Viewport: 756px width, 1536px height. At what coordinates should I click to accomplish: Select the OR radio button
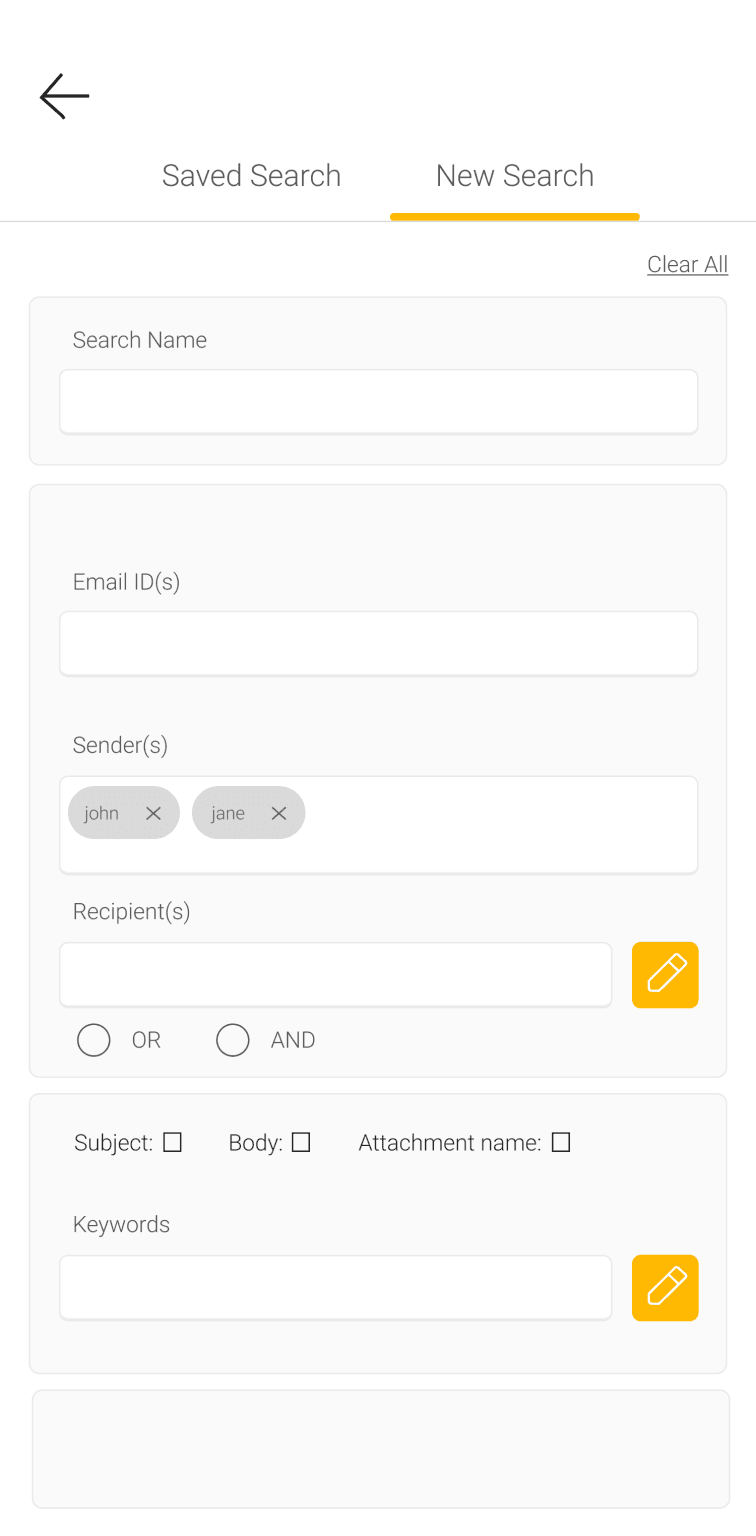pos(94,1040)
